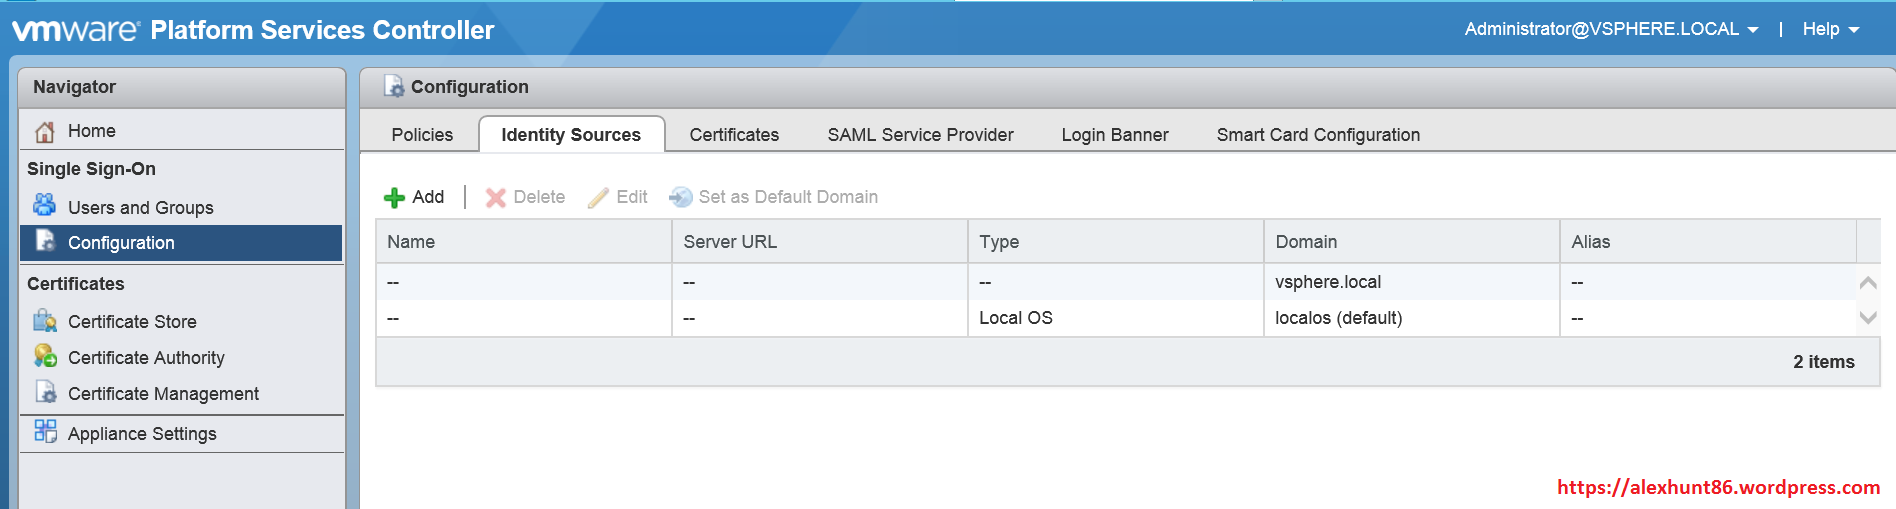
Task: Expand the Help dropdown menu
Action: tap(1830, 29)
